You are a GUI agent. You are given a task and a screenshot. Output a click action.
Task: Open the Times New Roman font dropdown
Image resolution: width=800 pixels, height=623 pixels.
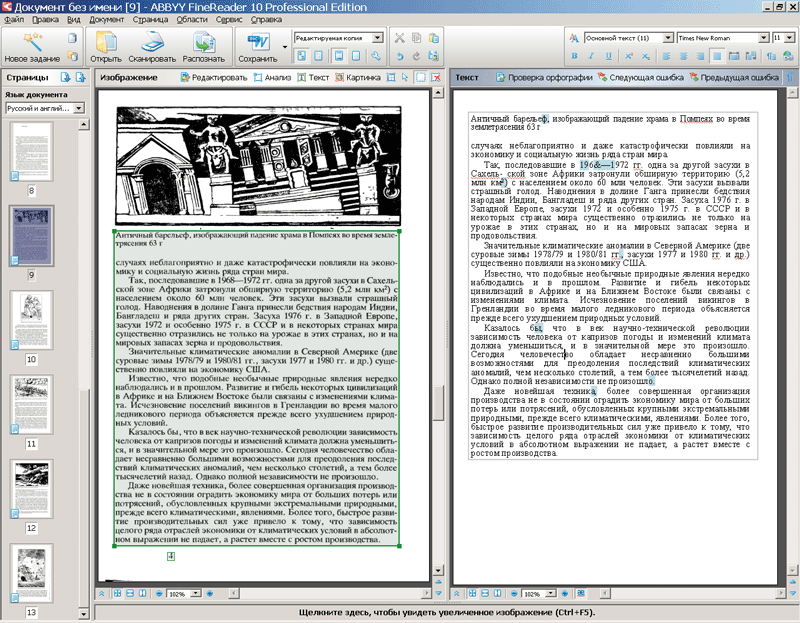click(x=761, y=38)
